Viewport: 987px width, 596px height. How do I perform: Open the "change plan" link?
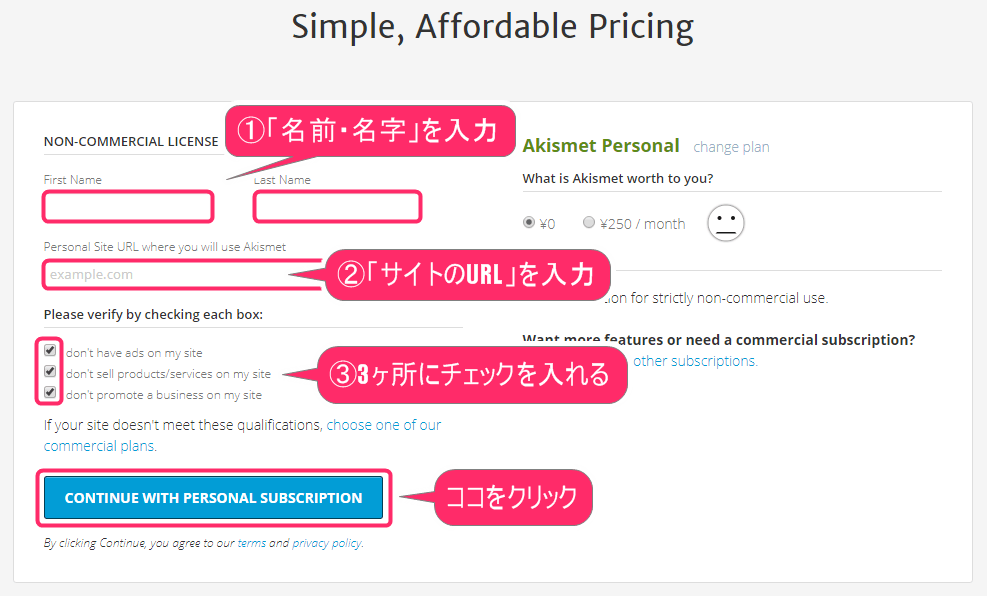[x=731, y=147]
